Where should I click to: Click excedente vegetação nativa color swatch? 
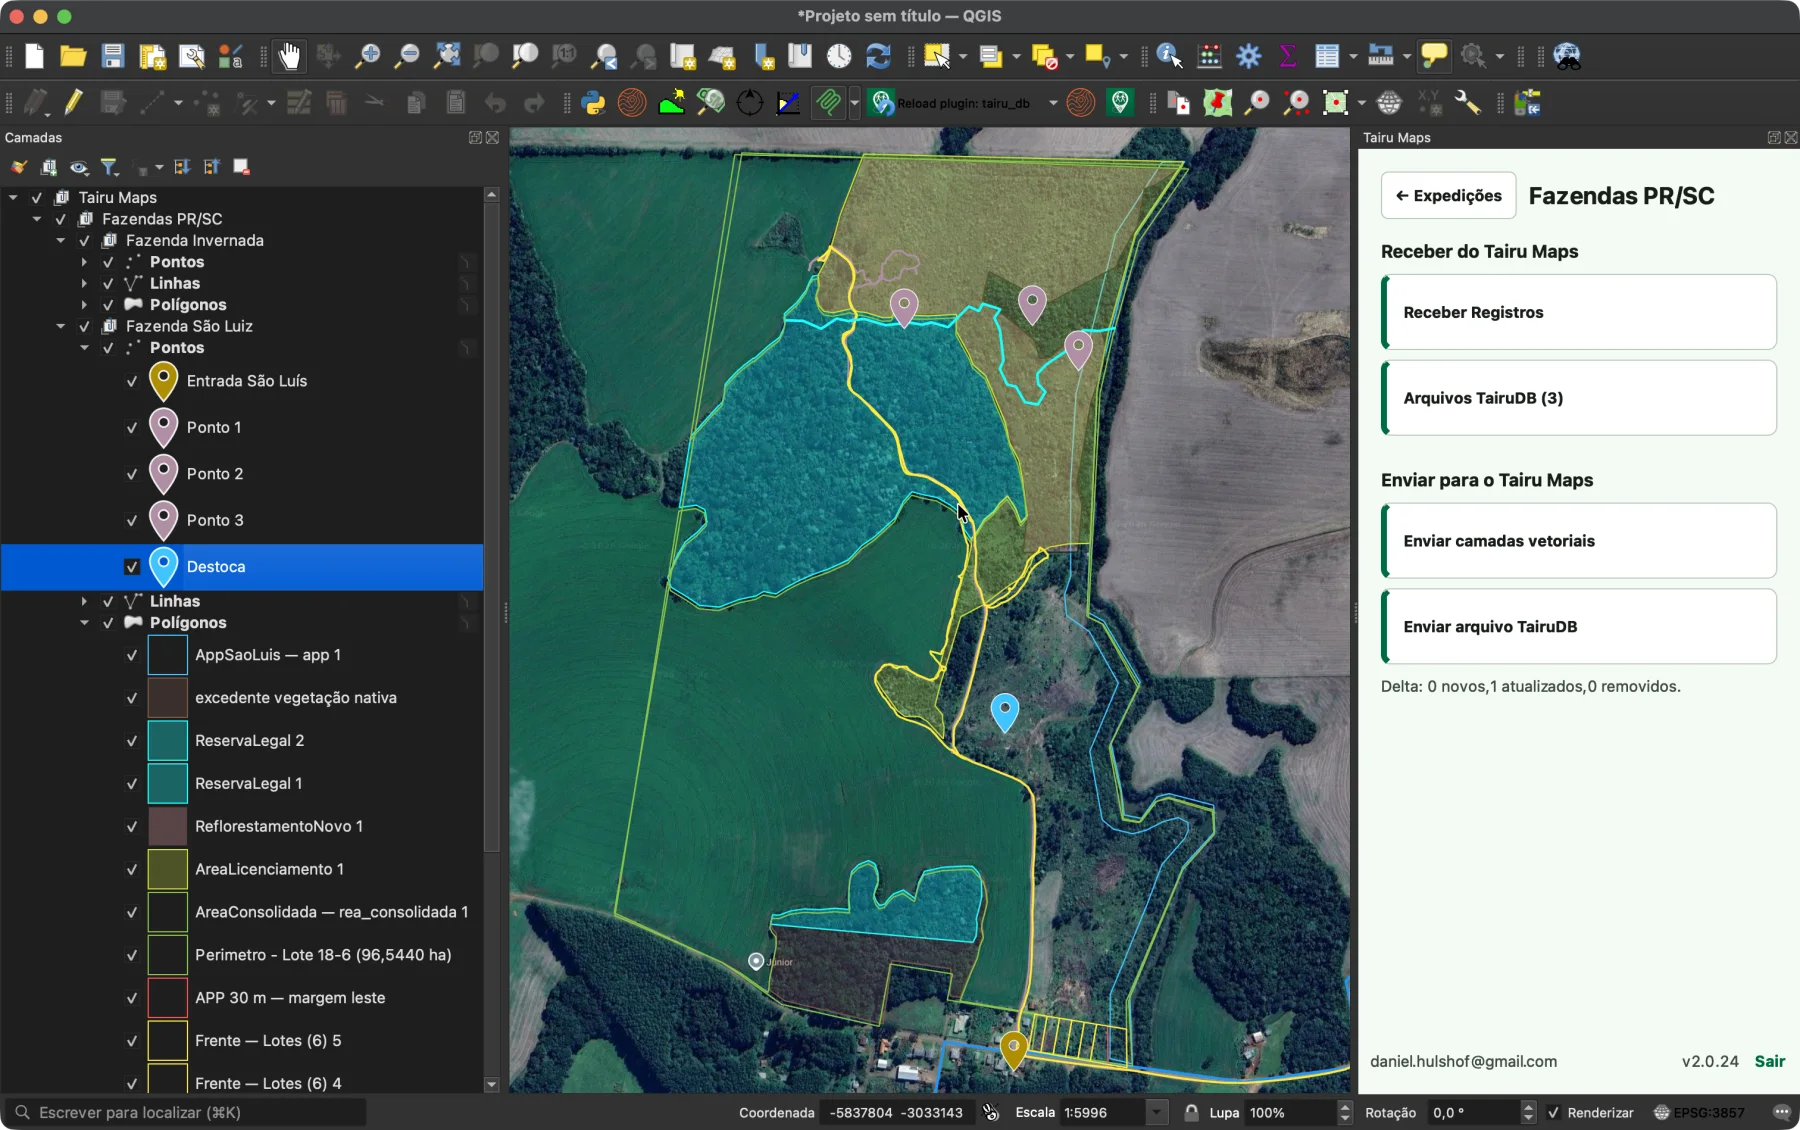coord(167,698)
